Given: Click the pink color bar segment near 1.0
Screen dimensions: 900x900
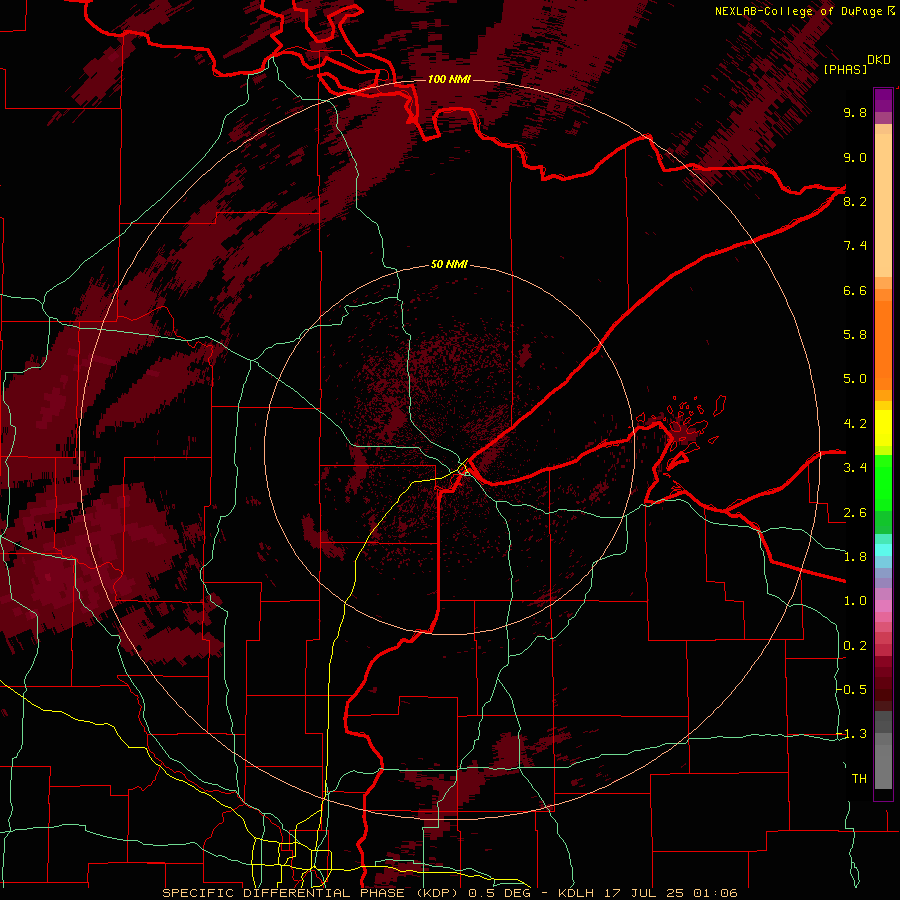Looking at the screenshot, I should point(883,606).
